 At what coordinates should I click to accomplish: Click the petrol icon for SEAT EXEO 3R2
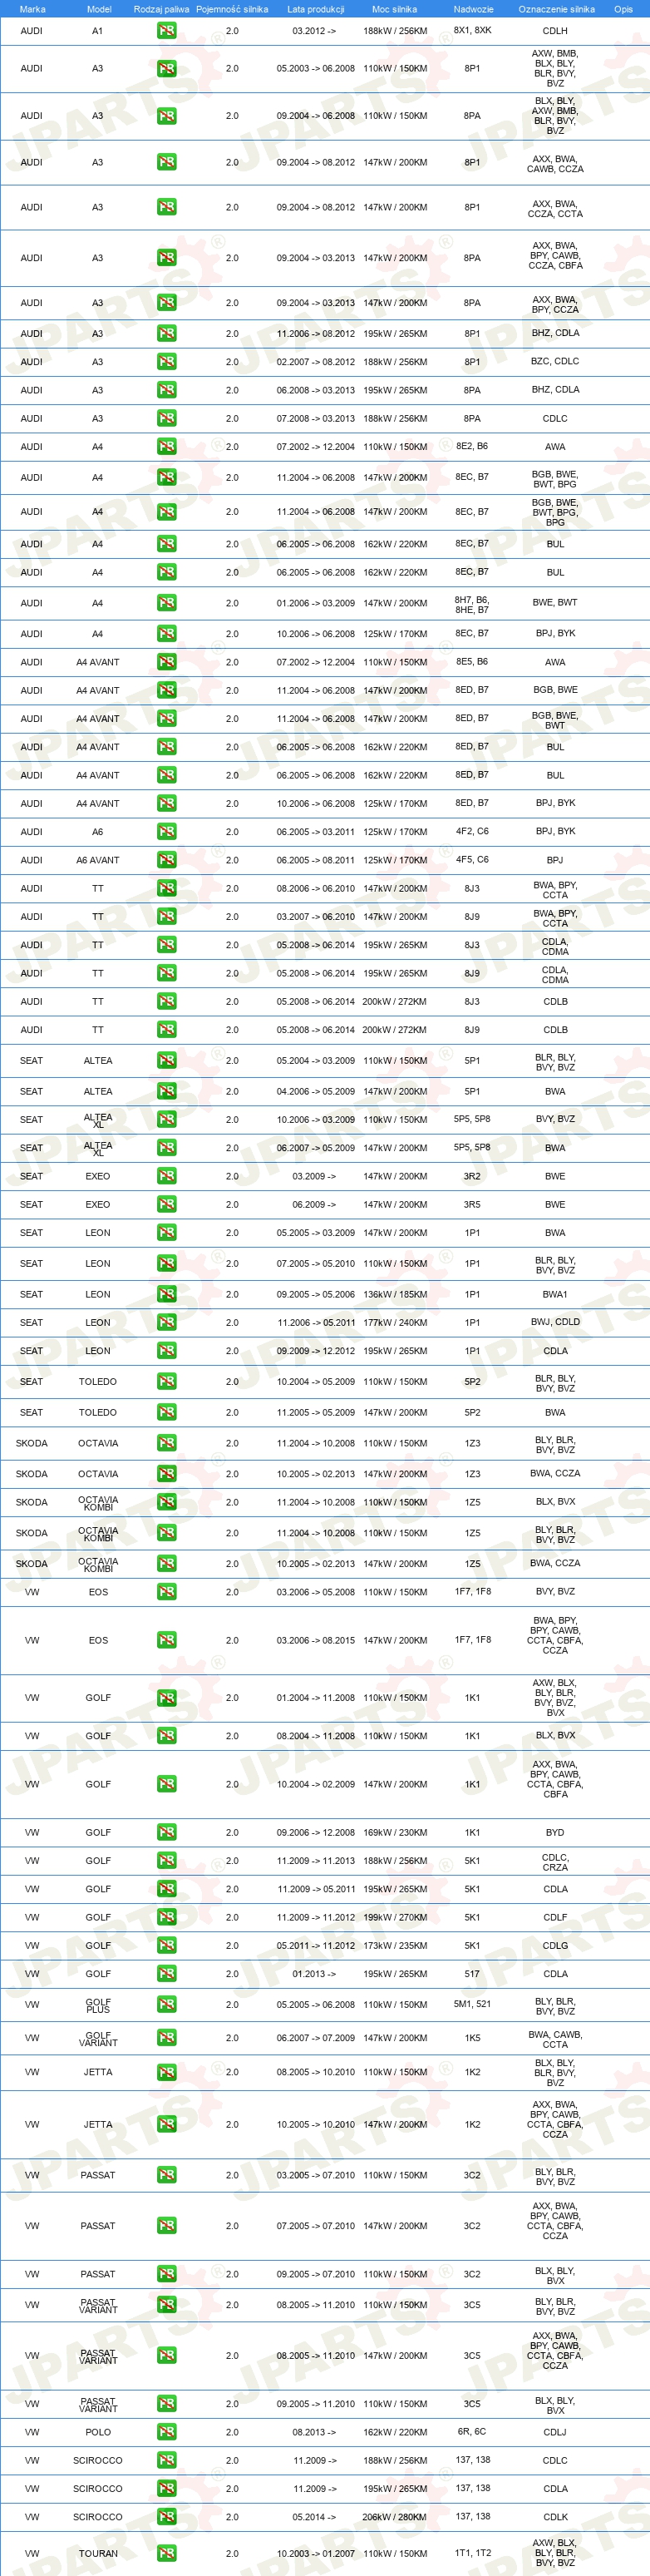166,1176
